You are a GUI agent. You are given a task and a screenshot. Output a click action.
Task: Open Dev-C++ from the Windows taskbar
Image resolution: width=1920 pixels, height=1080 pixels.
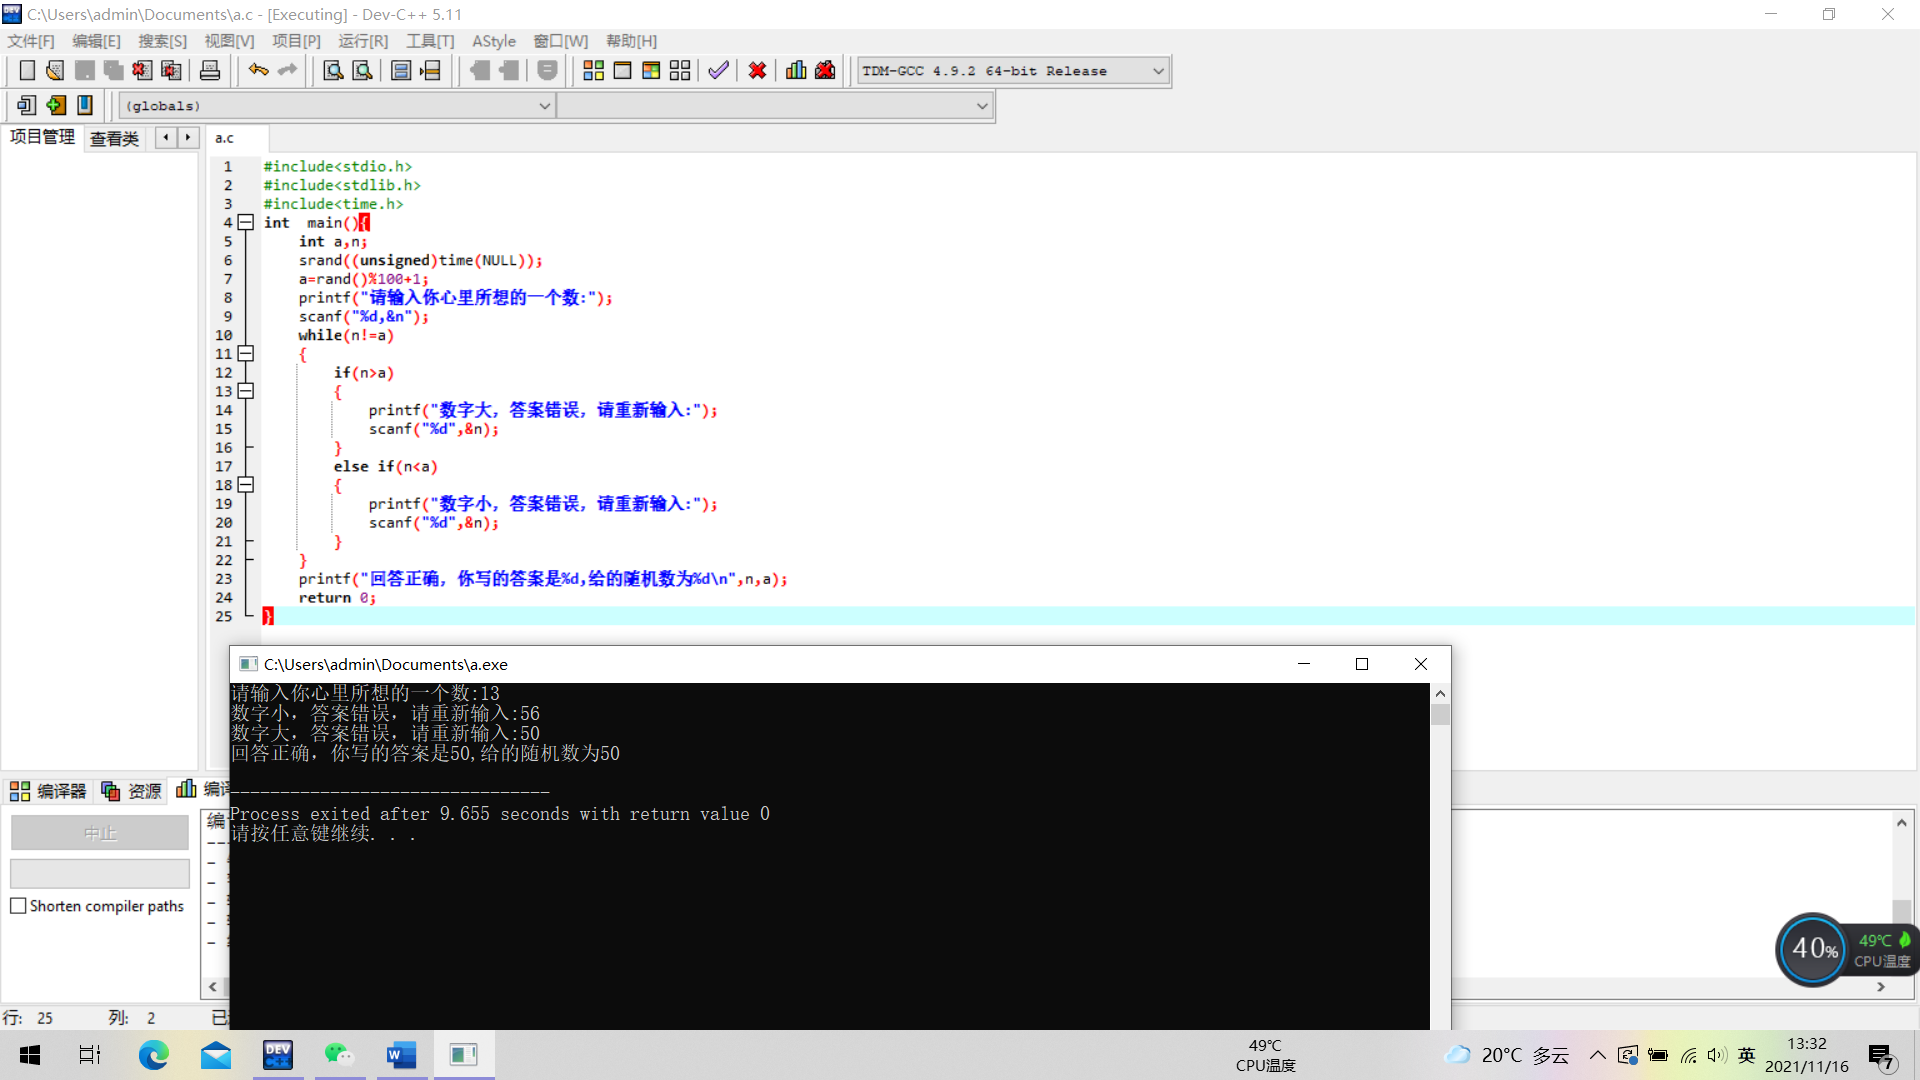pos(278,1055)
